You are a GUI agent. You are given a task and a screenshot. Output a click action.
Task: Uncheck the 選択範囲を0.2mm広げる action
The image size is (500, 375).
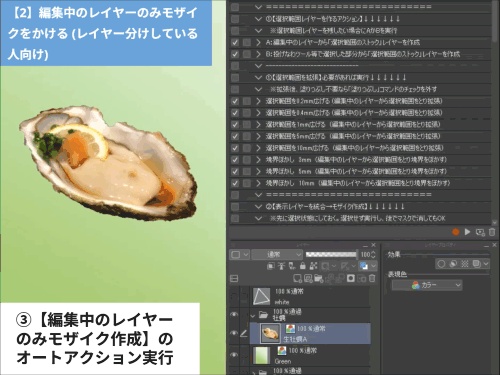coord(235,101)
